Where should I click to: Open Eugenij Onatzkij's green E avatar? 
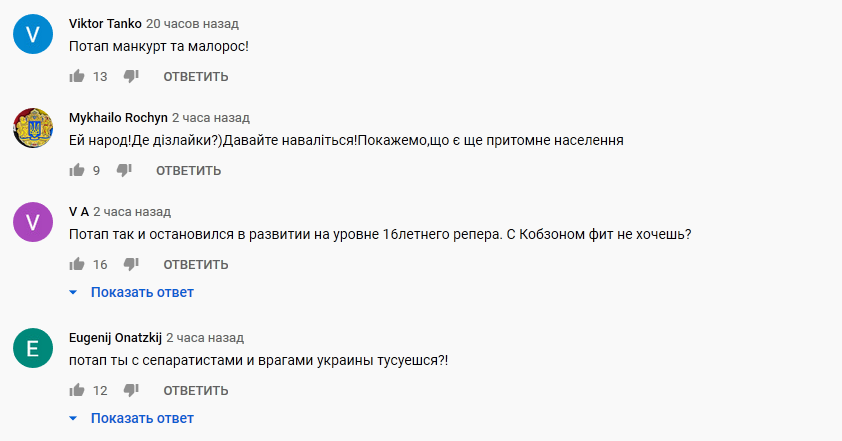pyautogui.click(x=33, y=348)
